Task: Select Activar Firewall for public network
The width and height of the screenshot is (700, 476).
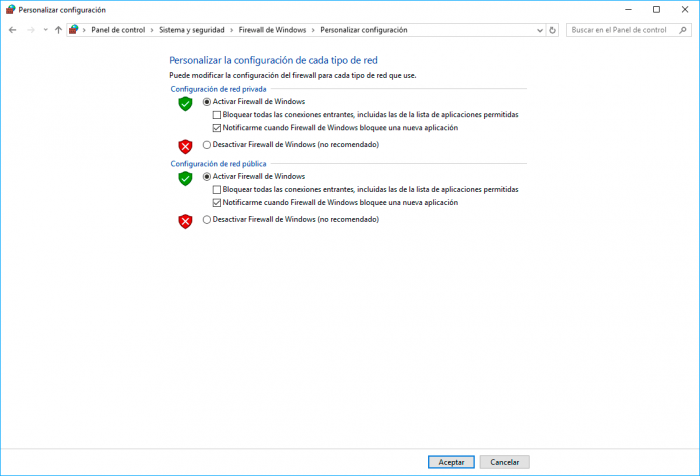Action: (254, 176)
